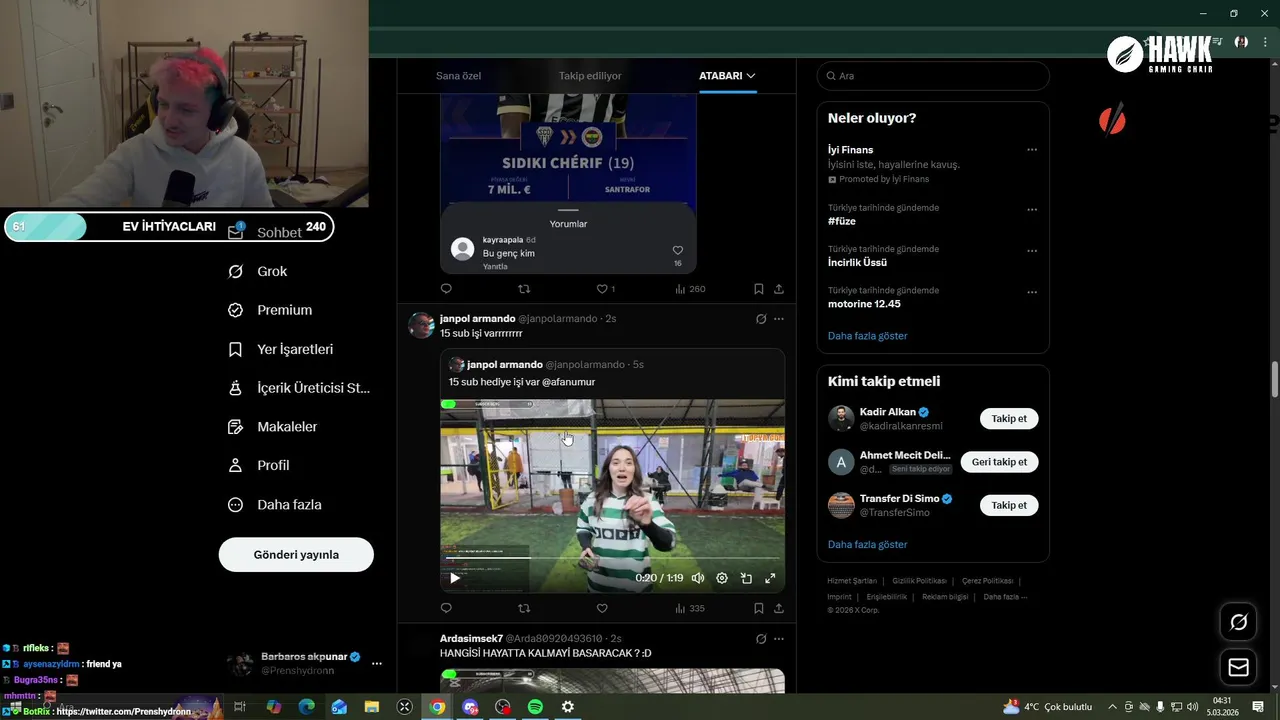Play the embedded video
The image size is (1280, 720).
tap(455, 578)
